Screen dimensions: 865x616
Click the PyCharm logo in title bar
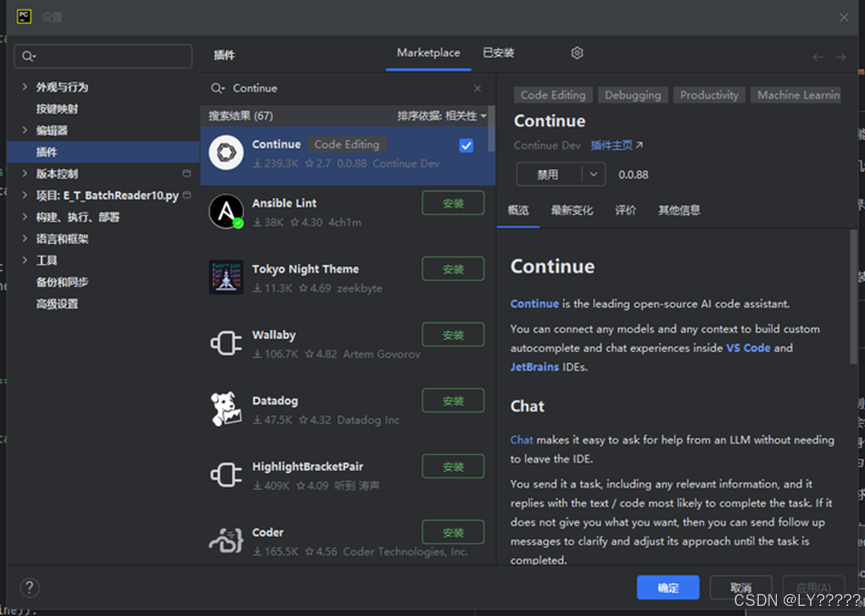(24, 17)
